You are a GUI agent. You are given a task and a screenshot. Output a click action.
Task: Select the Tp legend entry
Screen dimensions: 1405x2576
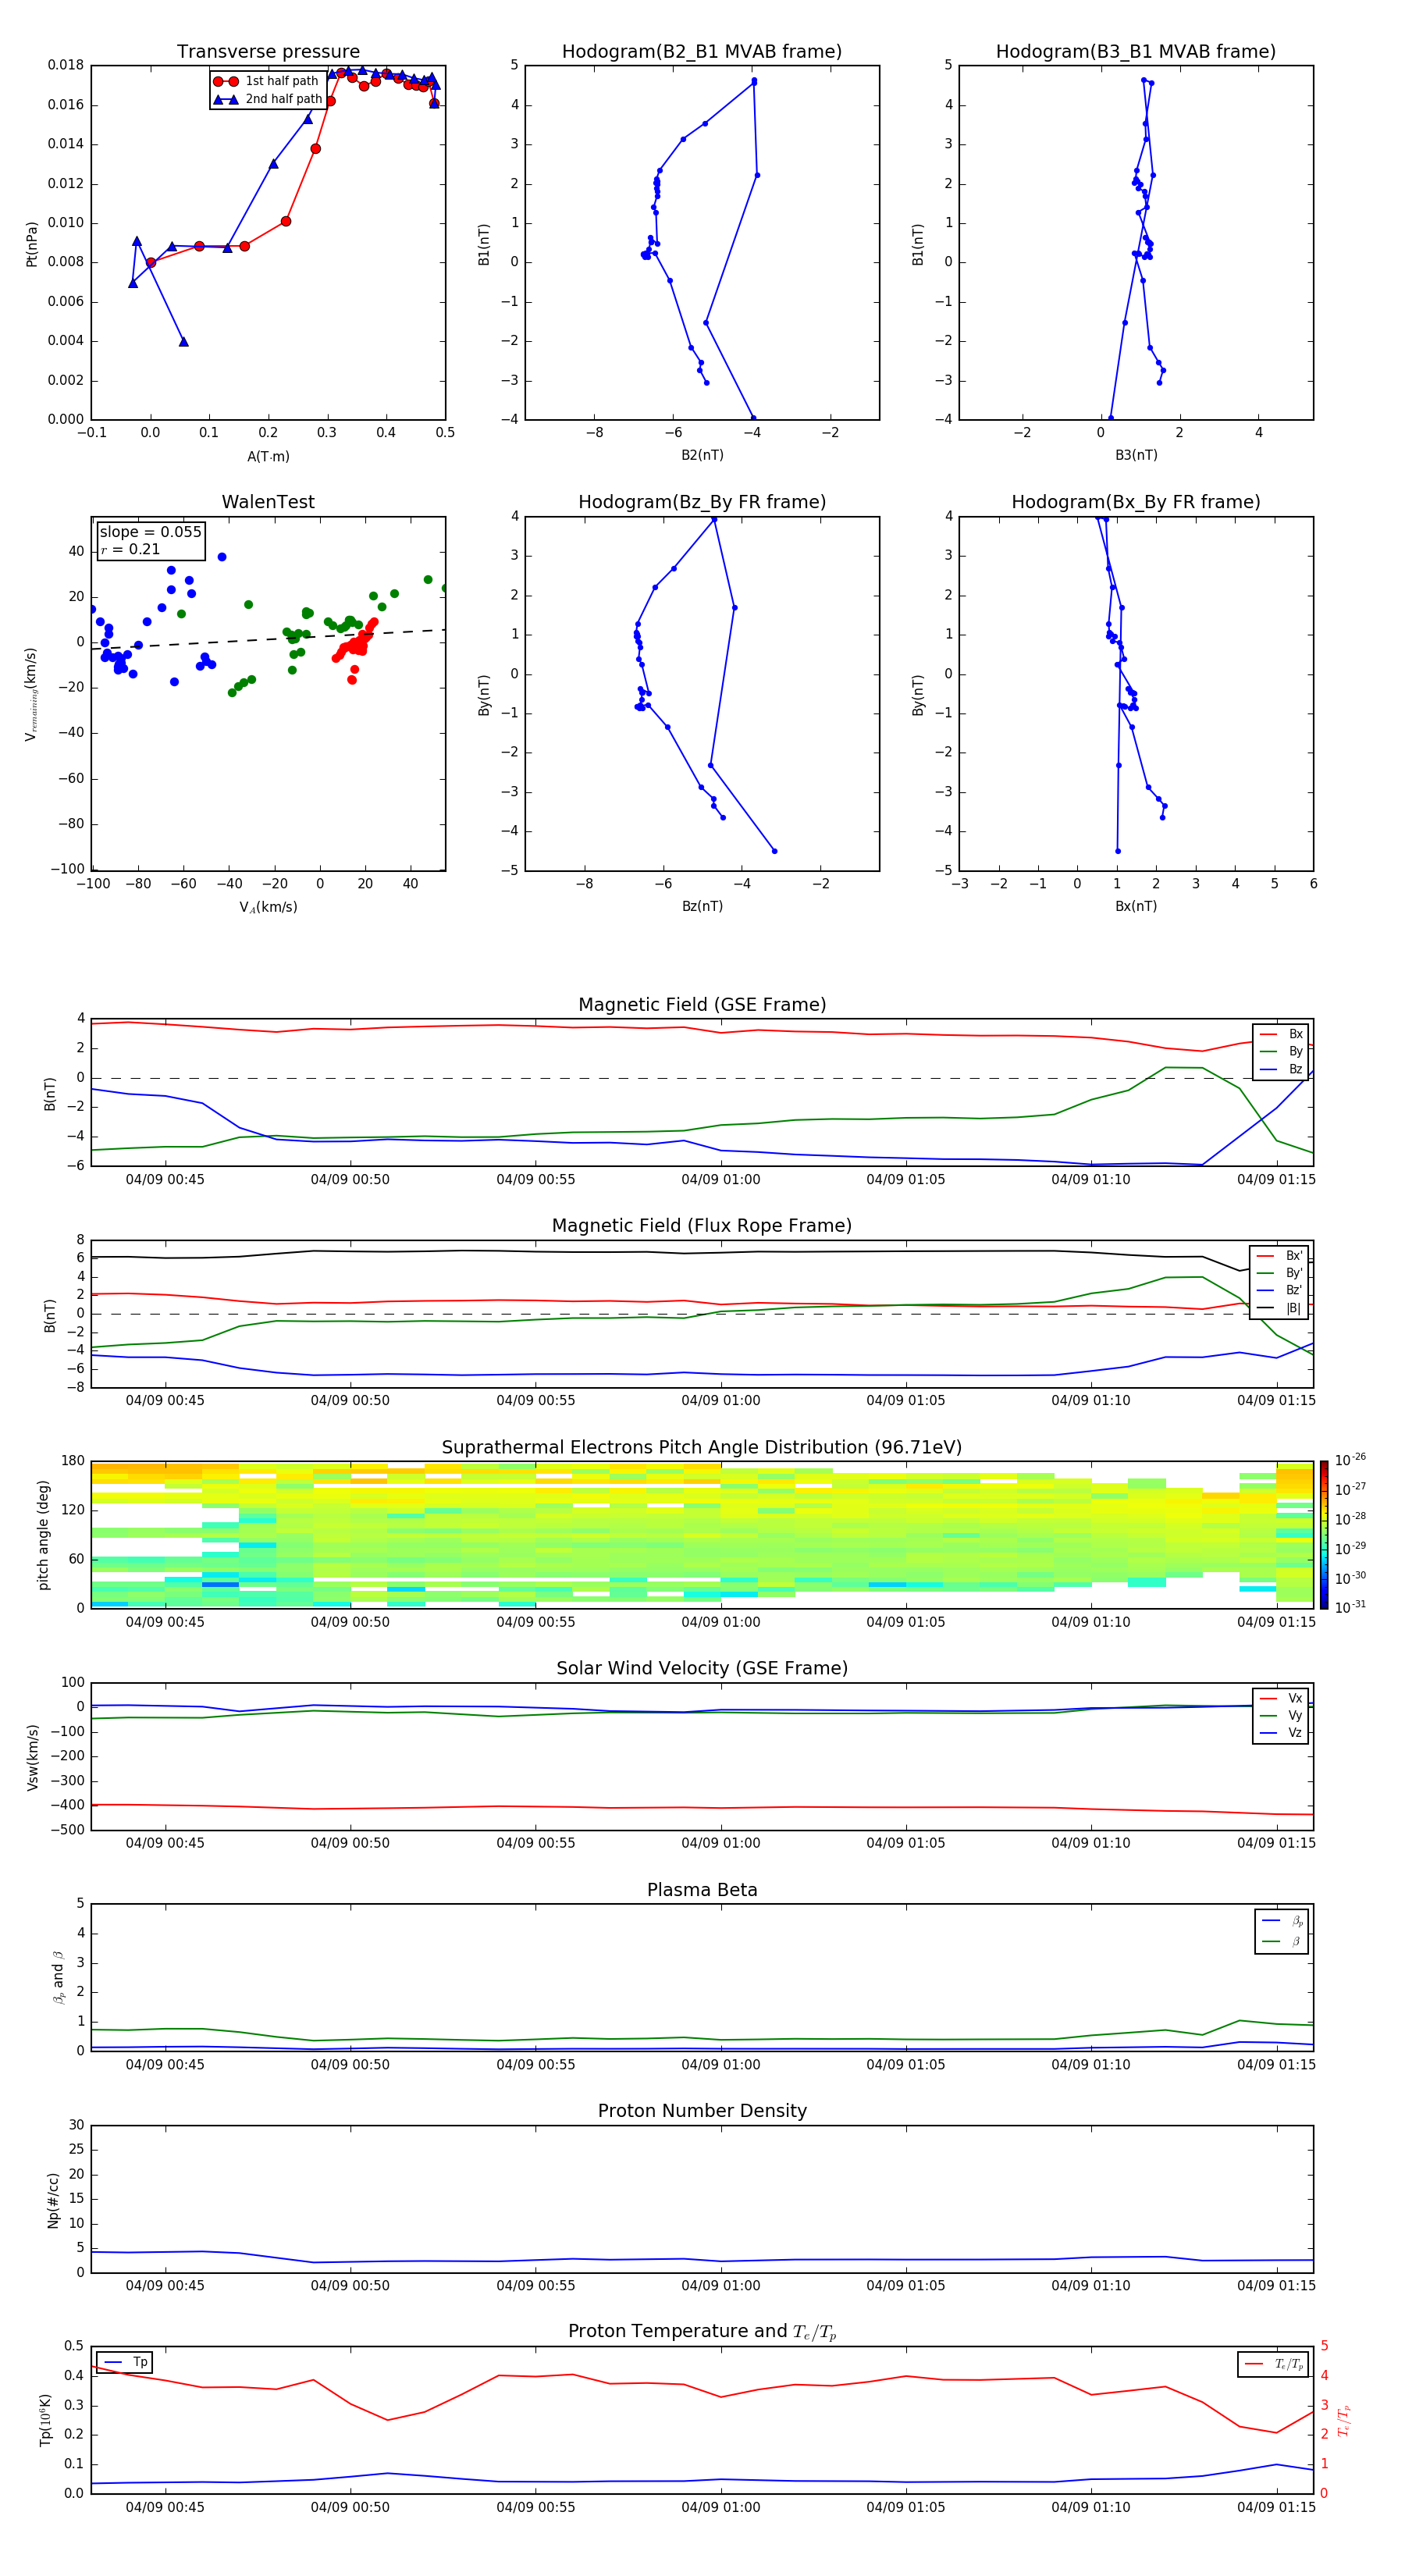tap(124, 2362)
